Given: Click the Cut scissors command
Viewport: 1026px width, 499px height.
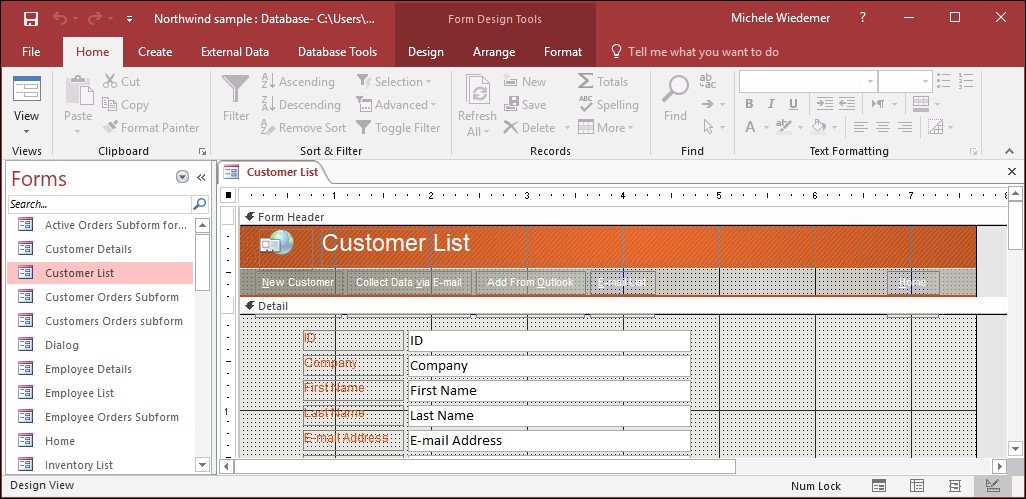Looking at the screenshot, I should click(x=122, y=82).
